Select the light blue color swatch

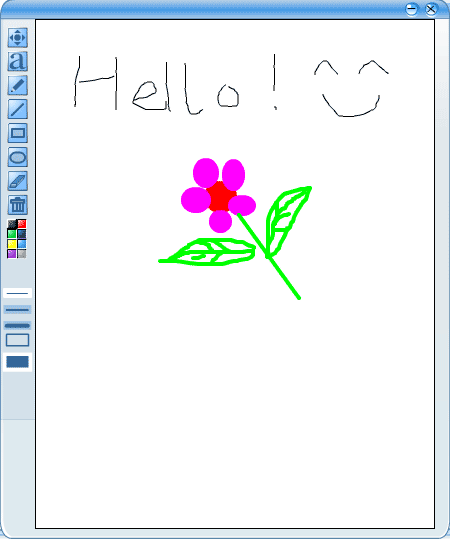(22, 244)
